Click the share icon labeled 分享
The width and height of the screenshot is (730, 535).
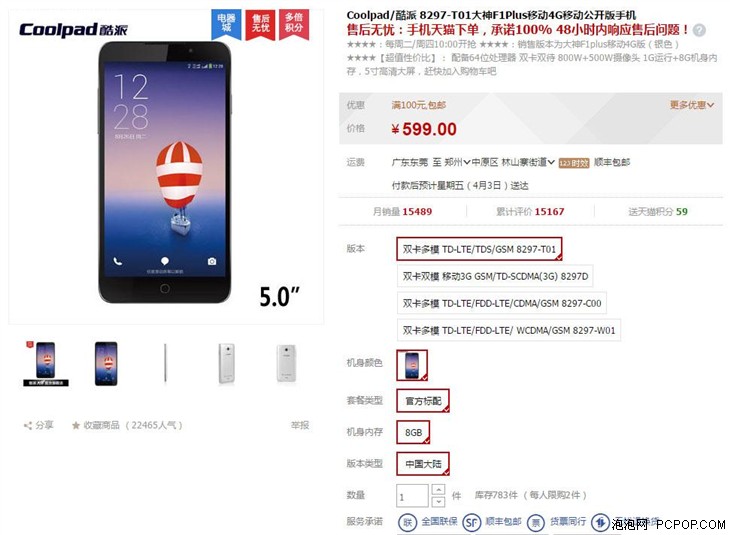(28, 425)
